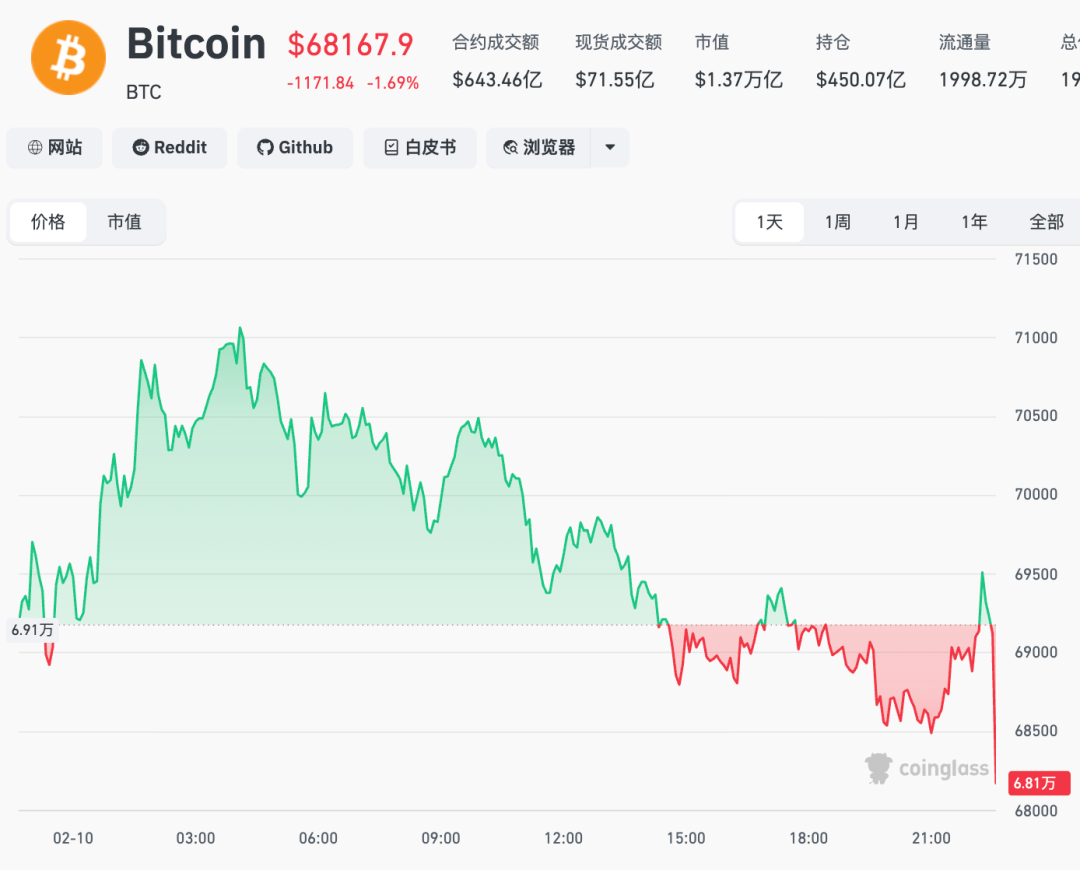
Task: Click the coinglass watermark logo
Action: click(879, 768)
